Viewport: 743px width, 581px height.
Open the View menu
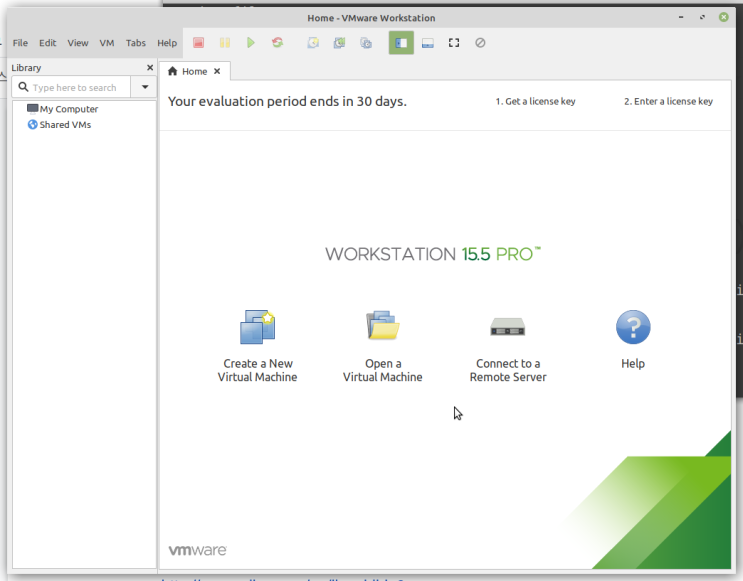[x=78, y=43]
